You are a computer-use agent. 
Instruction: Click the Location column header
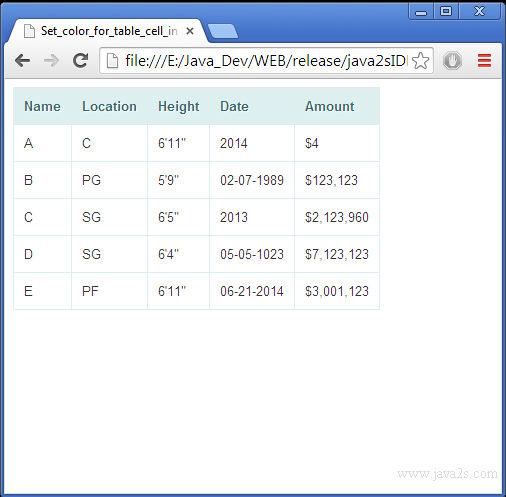(x=109, y=106)
